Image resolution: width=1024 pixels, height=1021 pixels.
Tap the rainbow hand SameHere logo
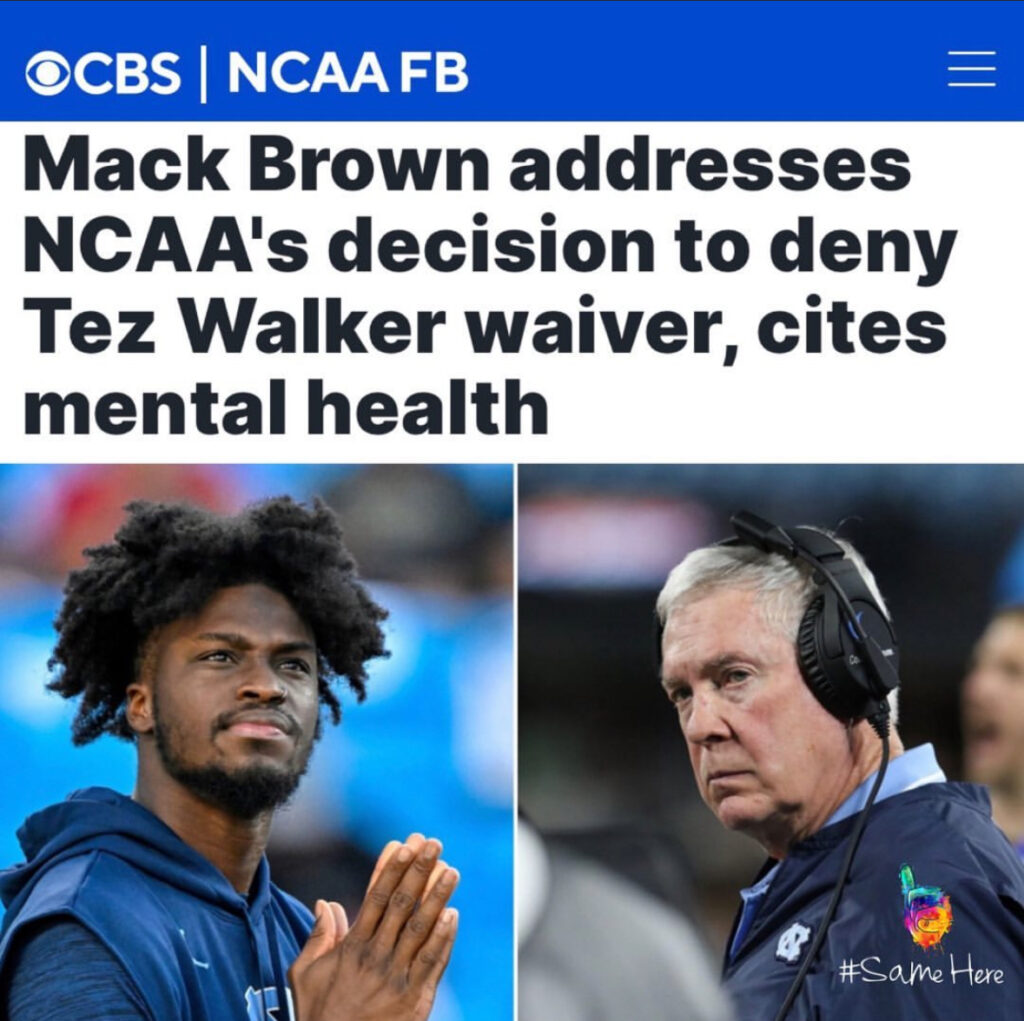(925, 908)
